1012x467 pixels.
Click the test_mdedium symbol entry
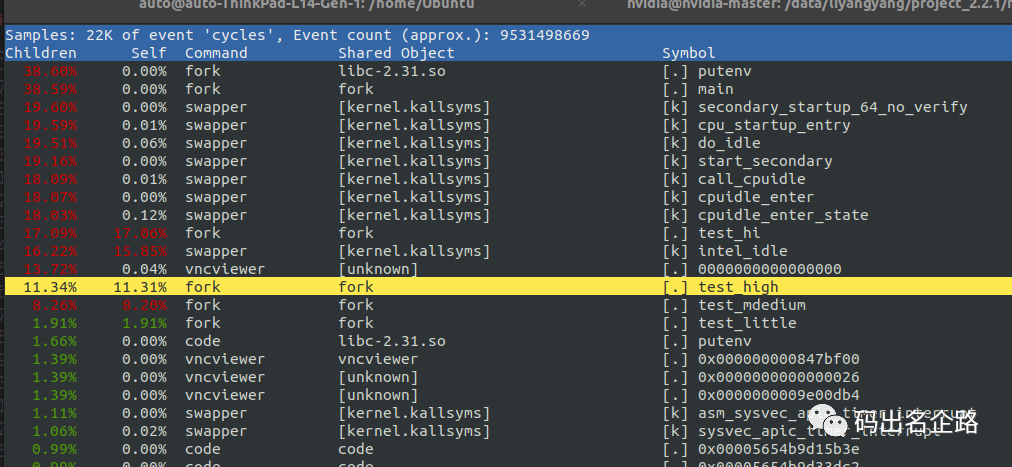[x=752, y=305]
